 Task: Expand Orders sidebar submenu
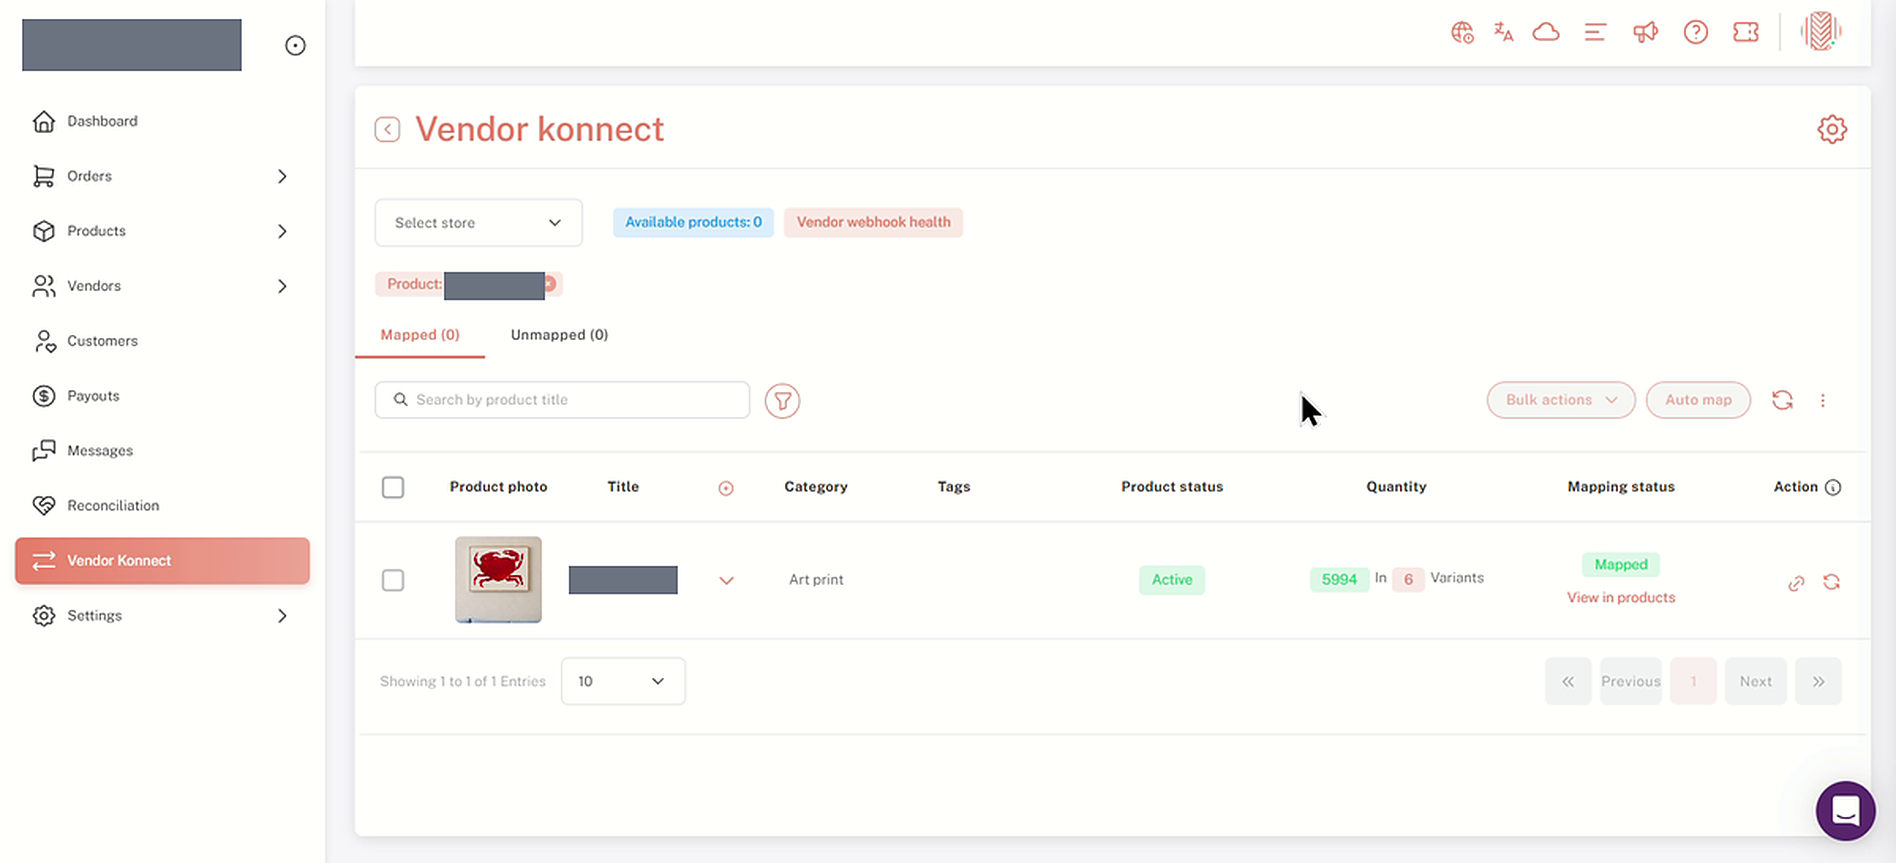(x=282, y=176)
